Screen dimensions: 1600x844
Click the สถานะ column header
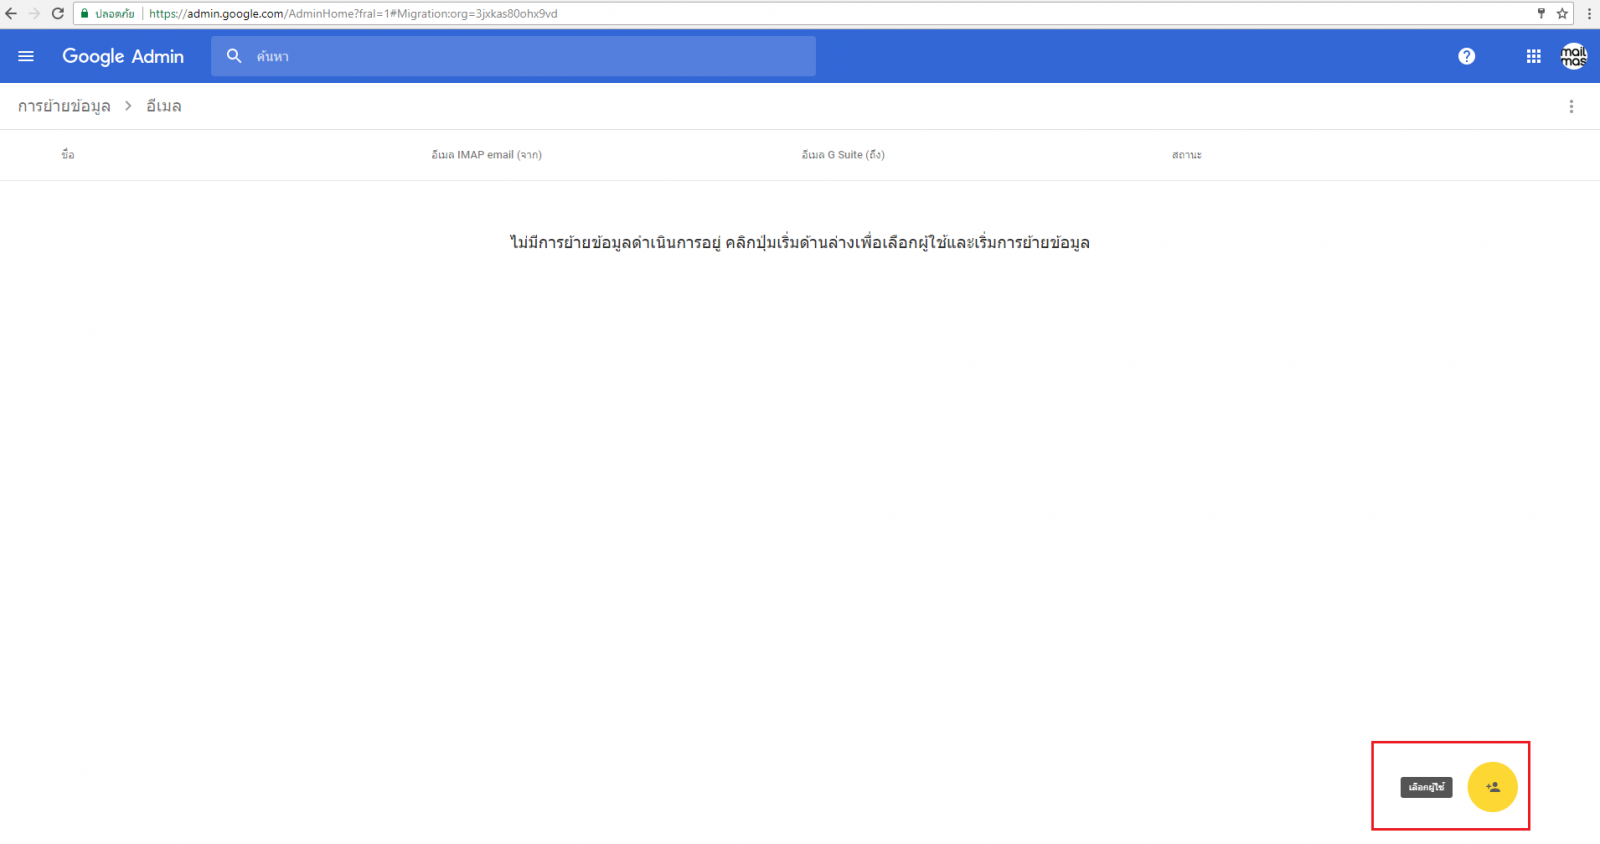click(x=1187, y=155)
